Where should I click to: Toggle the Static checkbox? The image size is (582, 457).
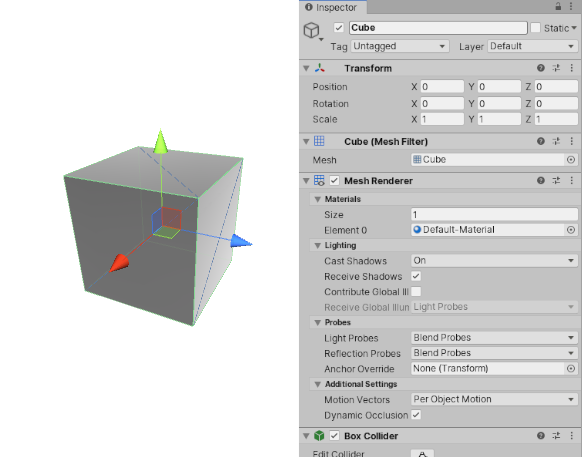535,28
